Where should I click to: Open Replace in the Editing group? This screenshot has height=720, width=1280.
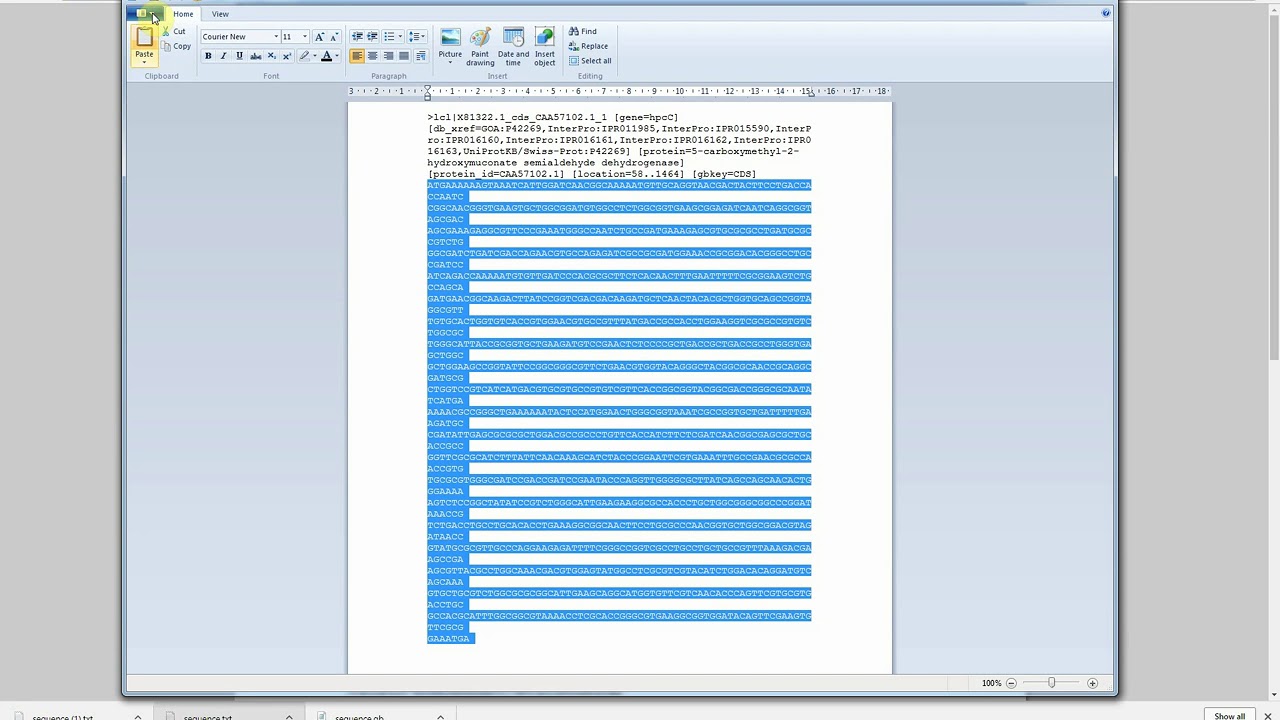[x=588, y=46]
